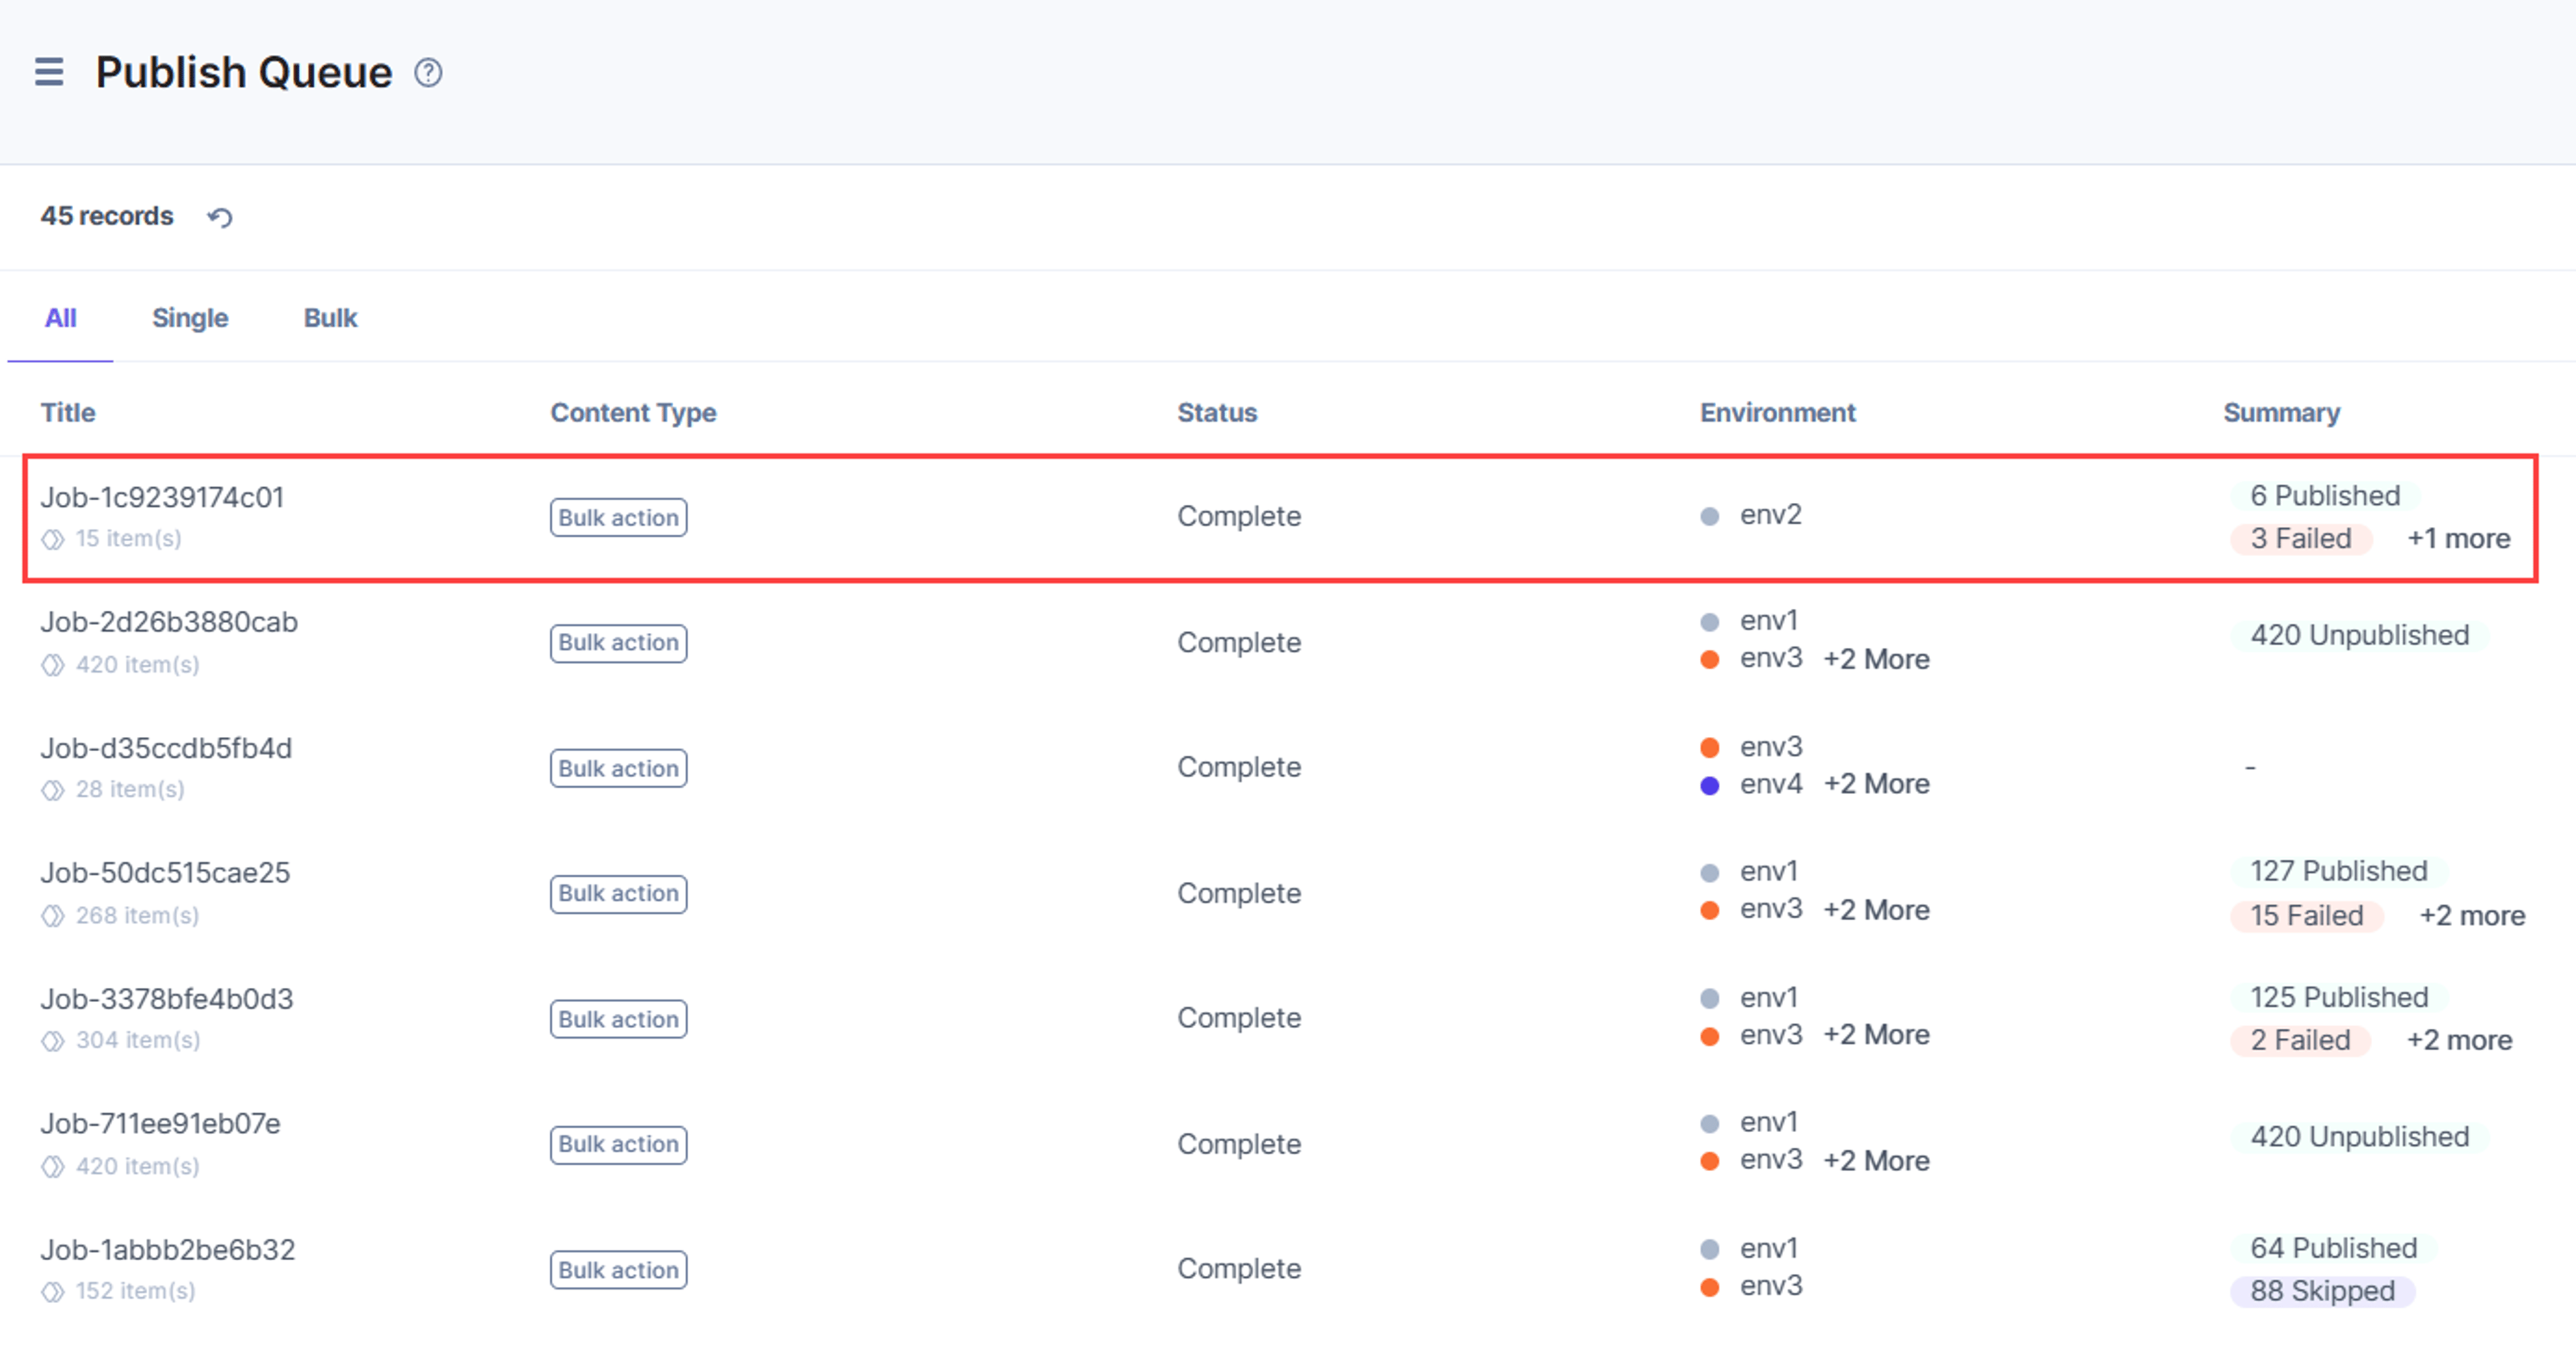Expand +2 More environments for Job-d35ccdb5fb4d
The width and height of the screenshot is (2576, 1360).
[x=1876, y=785]
